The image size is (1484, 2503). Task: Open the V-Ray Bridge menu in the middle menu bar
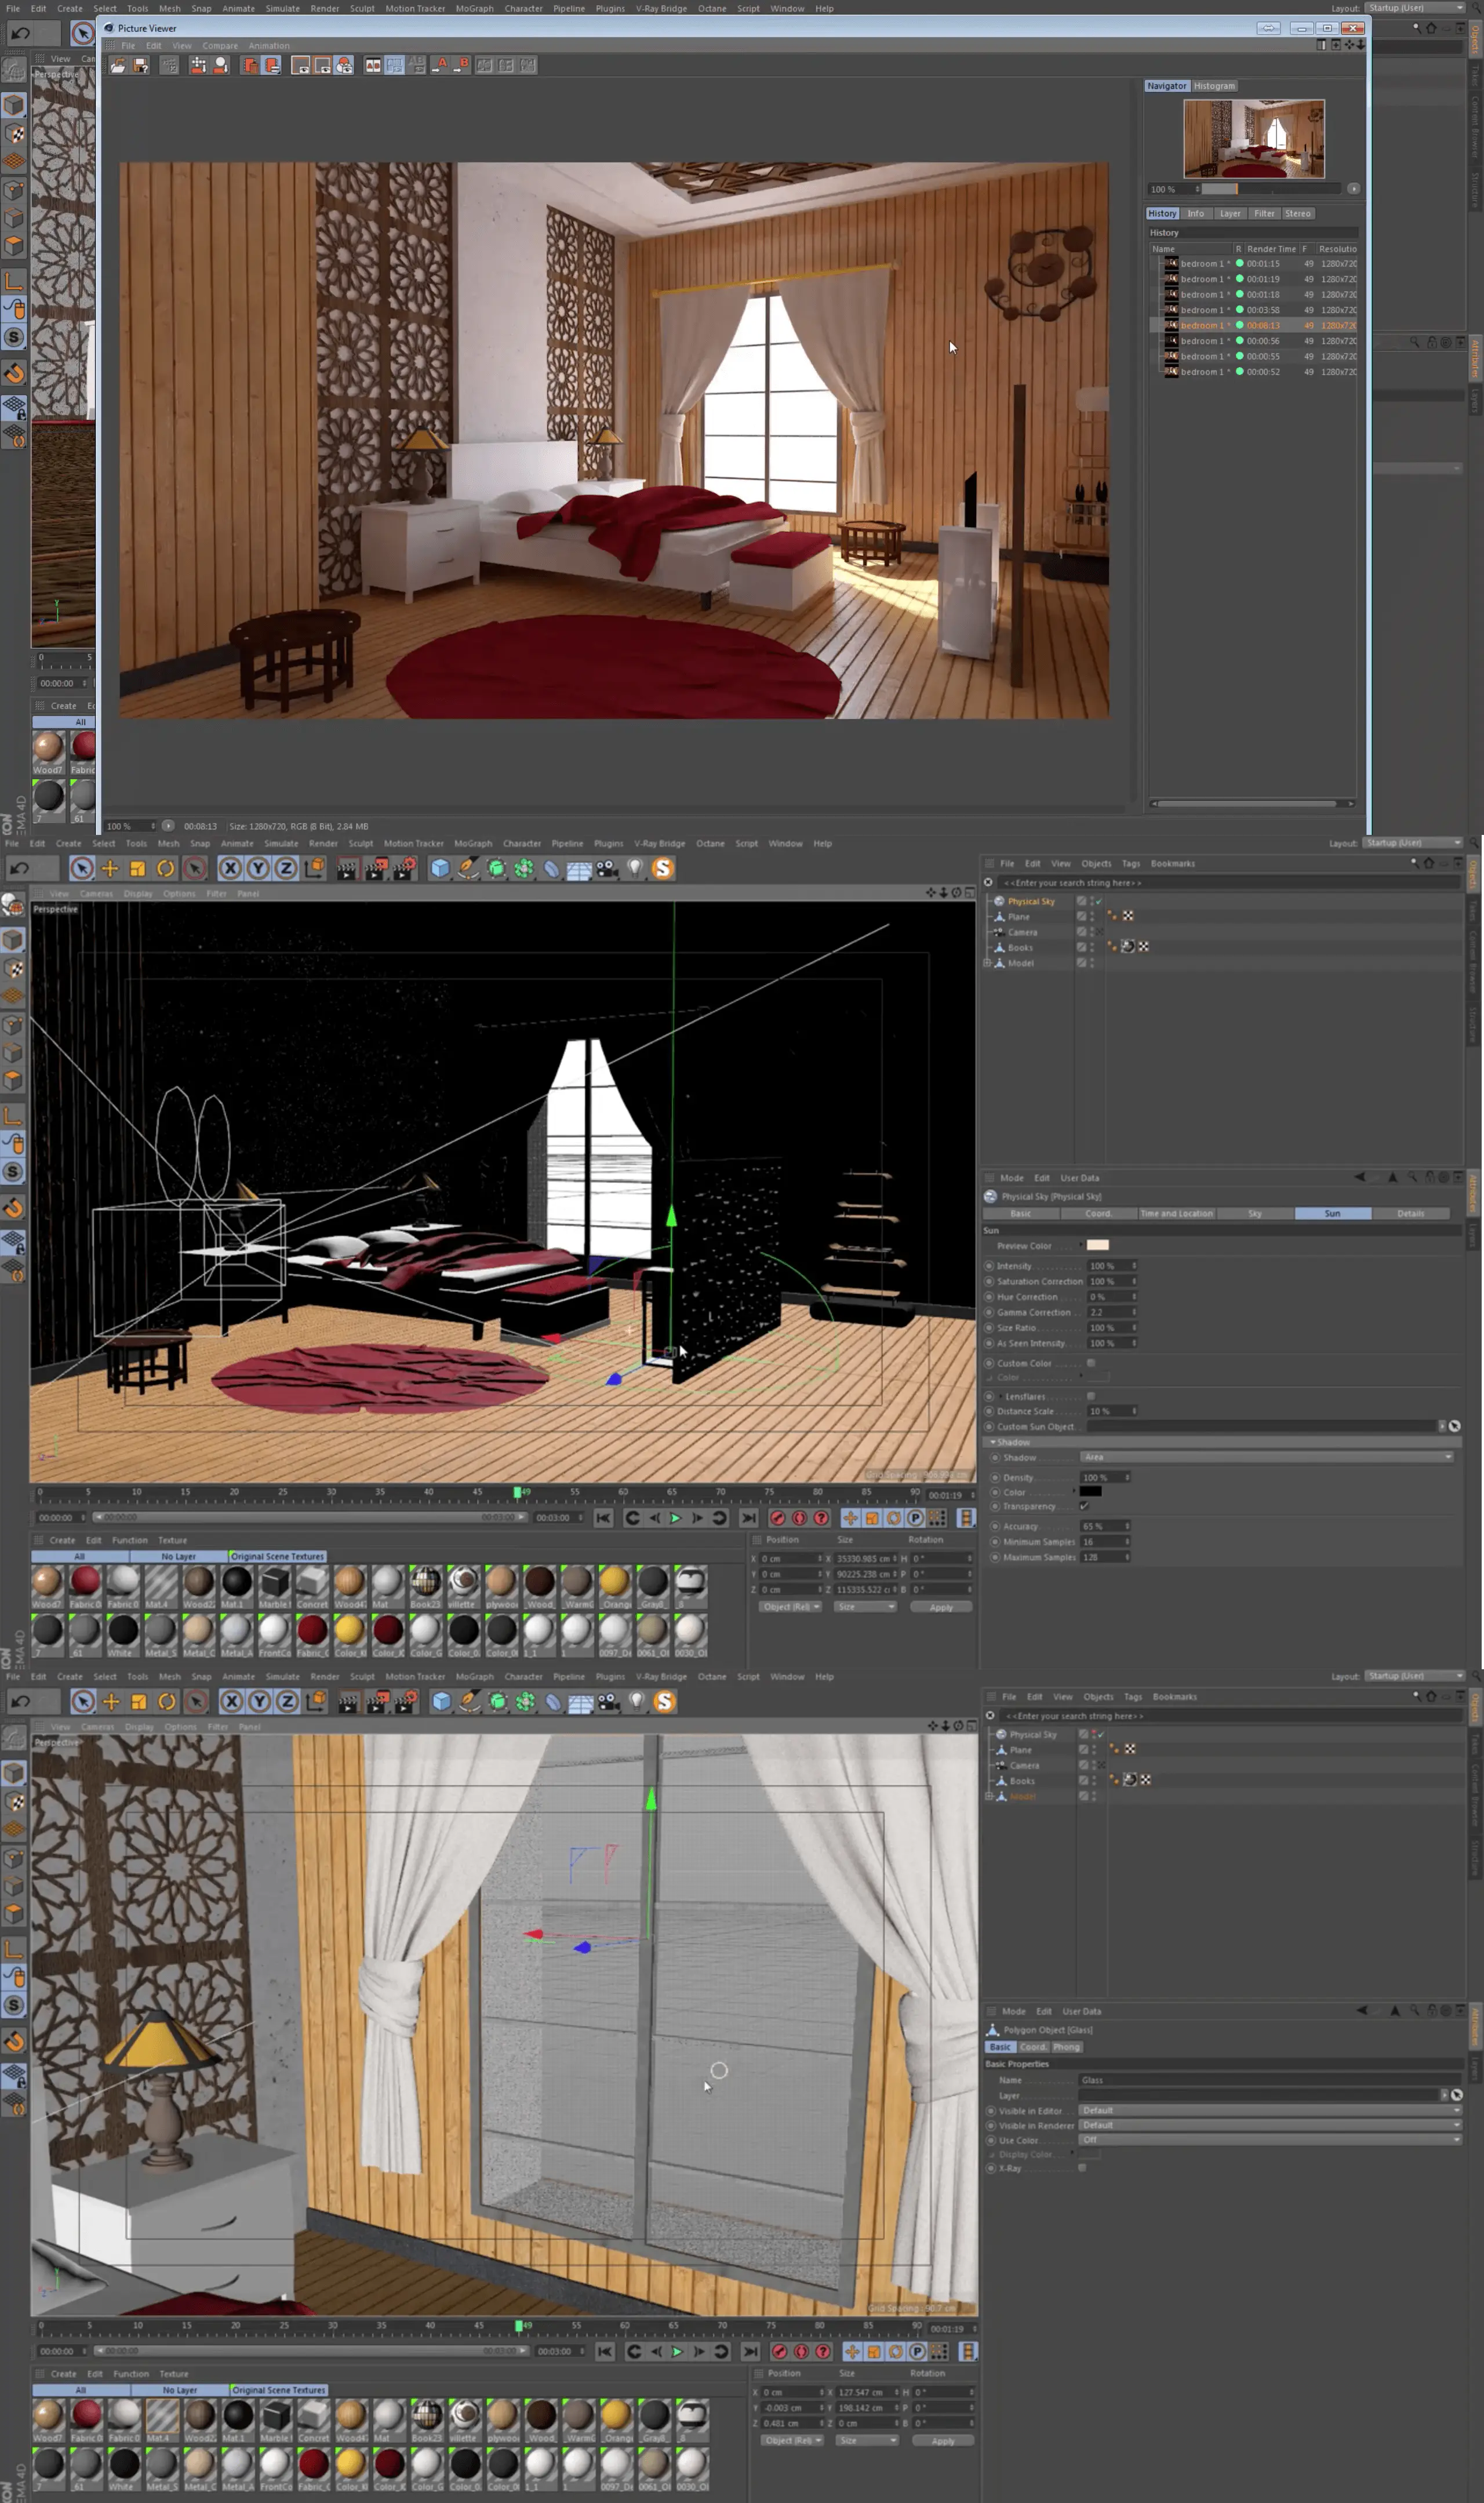coord(659,843)
